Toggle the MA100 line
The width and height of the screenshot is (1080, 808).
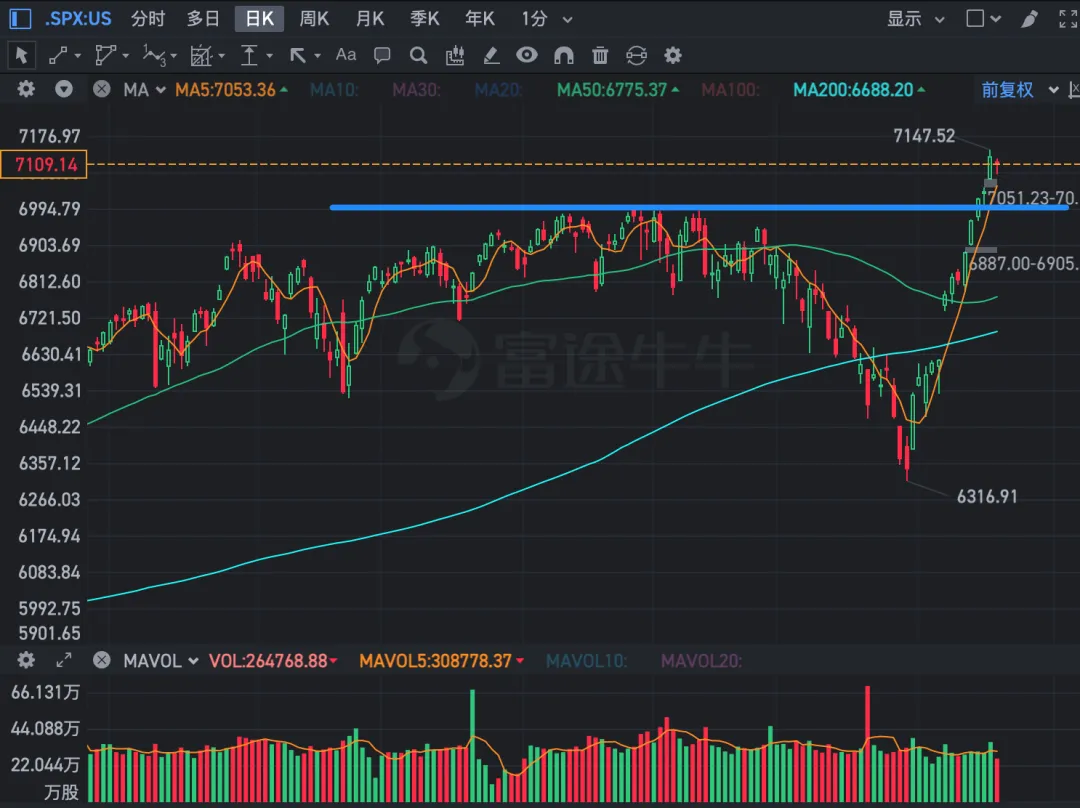click(x=730, y=90)
